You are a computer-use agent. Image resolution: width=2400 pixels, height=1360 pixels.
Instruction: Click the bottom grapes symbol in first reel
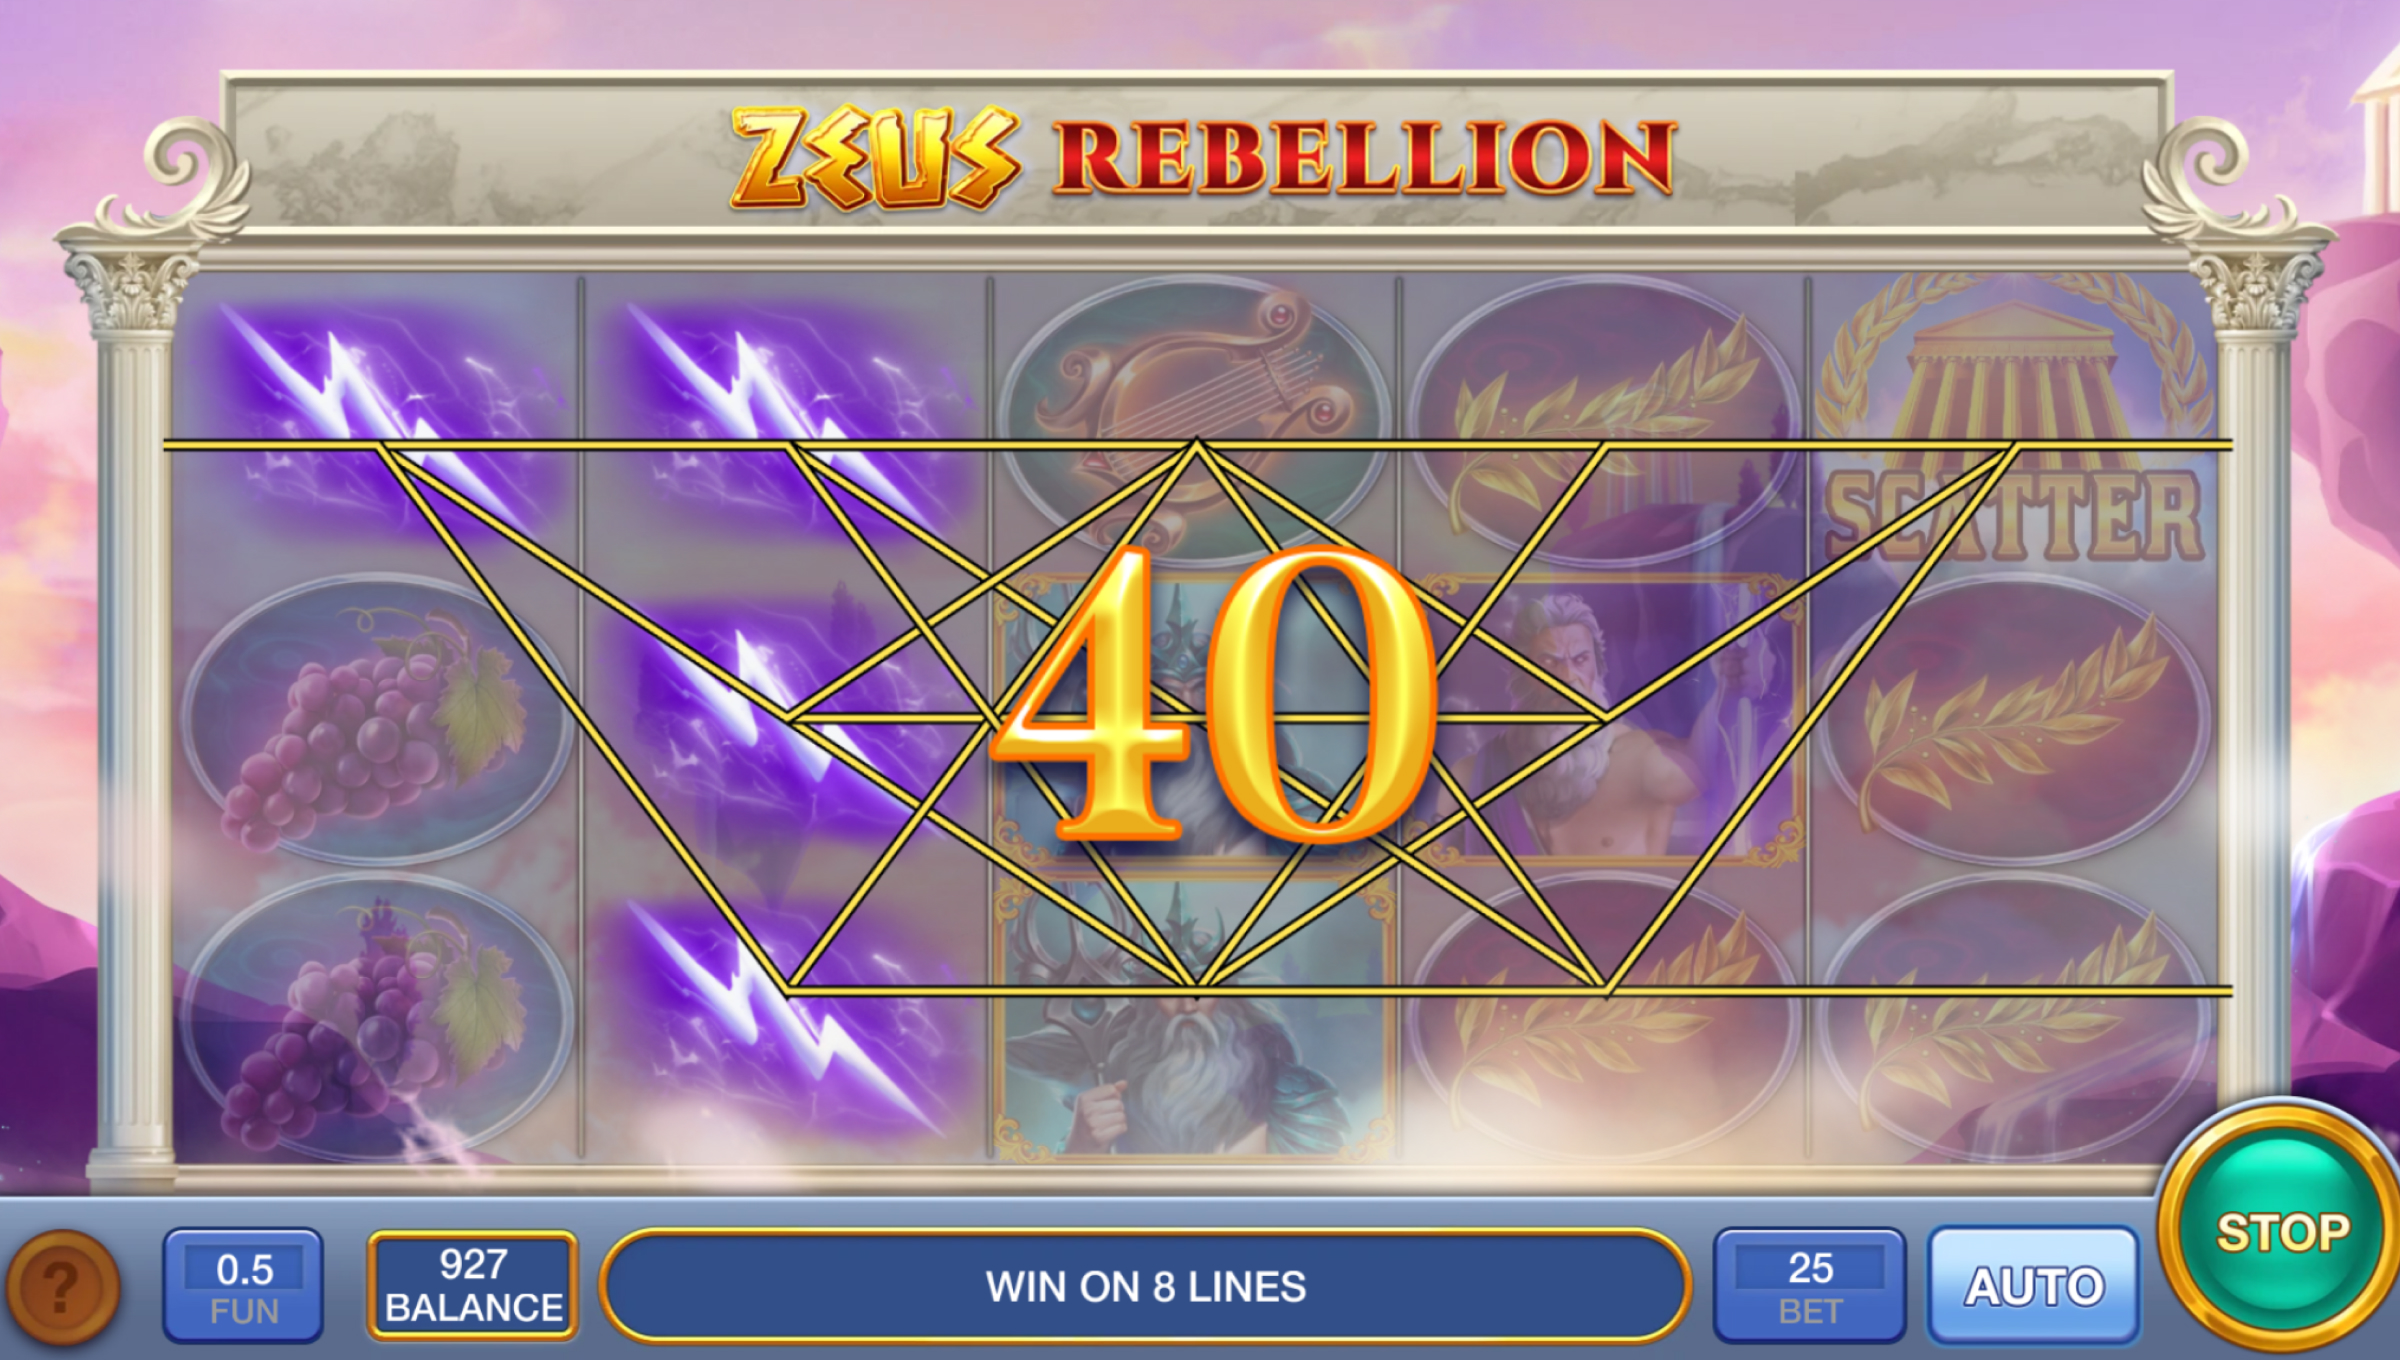[378, 1015]
